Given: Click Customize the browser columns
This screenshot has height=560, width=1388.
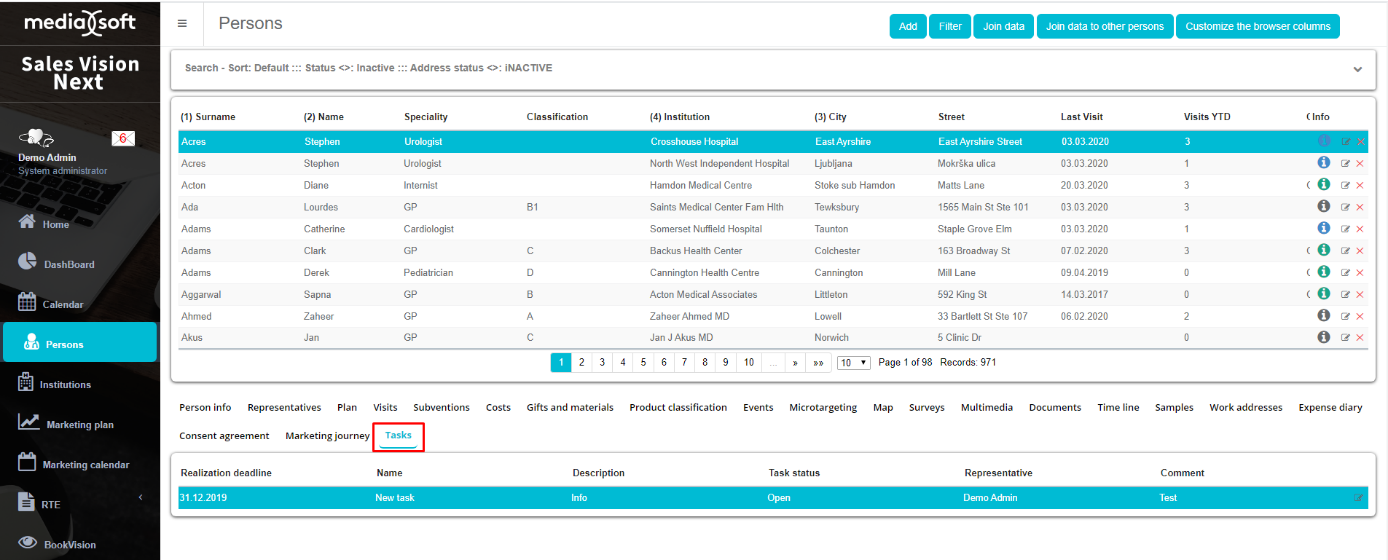Looking at the screenshot, I should click(x=1257, y=27).
